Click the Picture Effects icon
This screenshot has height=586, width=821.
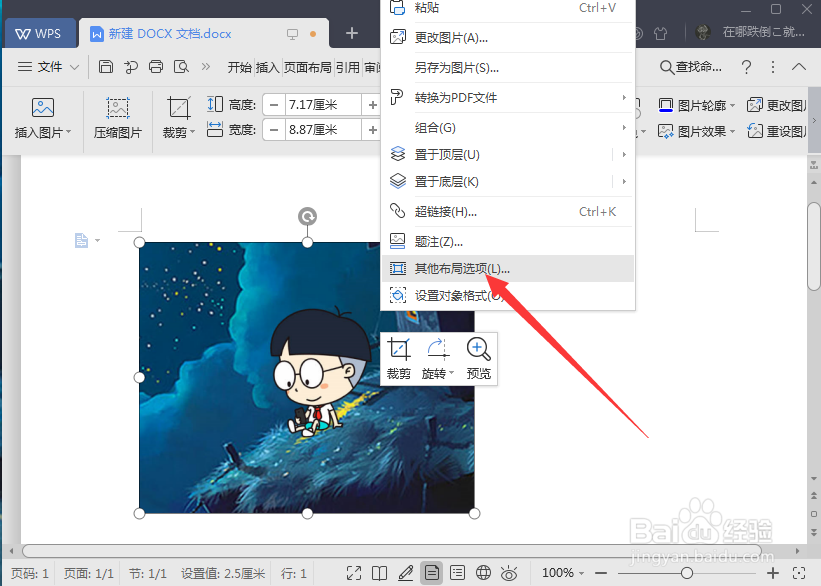[665, 131]
